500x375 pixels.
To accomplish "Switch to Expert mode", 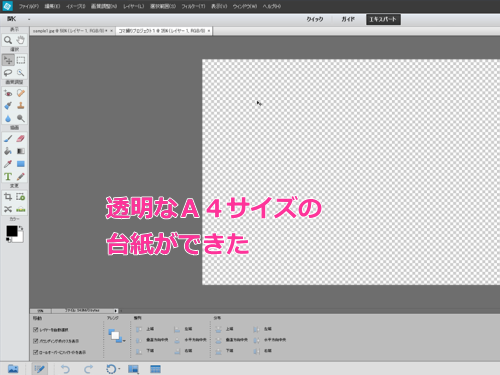I will [383, 19].
